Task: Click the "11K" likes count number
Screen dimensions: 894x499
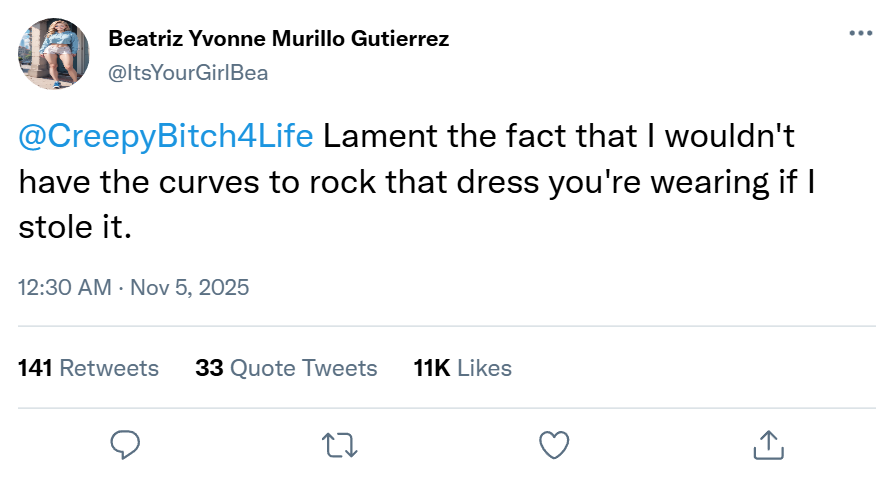Action: pos(432,368)
